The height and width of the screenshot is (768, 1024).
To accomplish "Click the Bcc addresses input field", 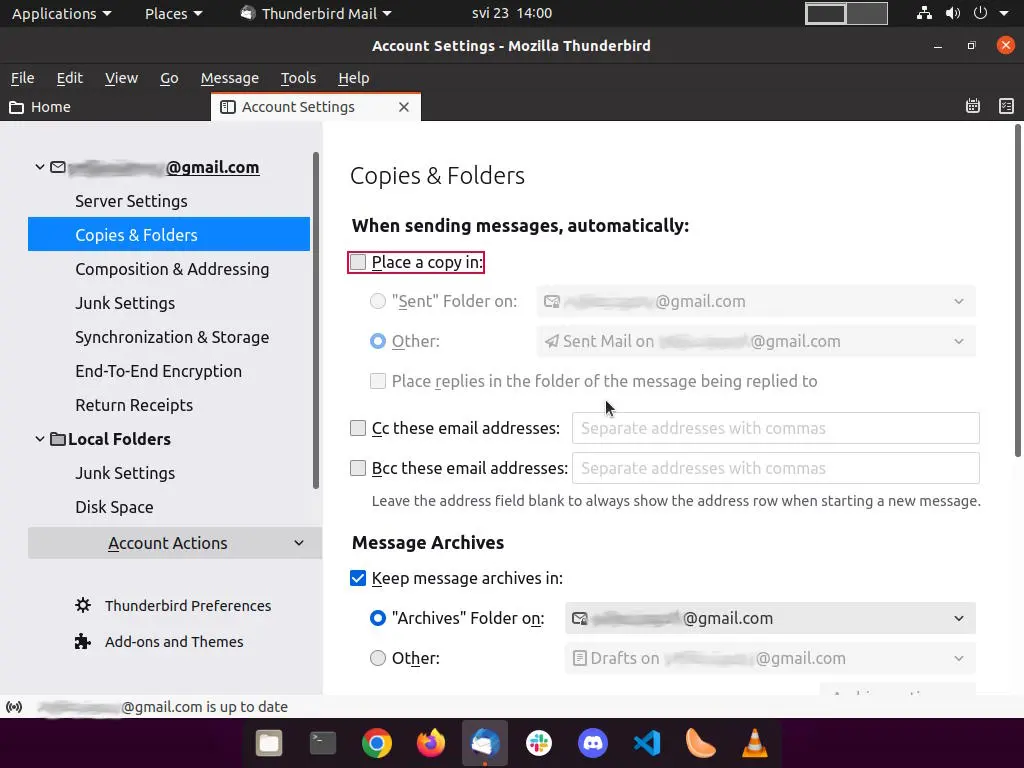I will pyautogui.click(x=776, y=468).
